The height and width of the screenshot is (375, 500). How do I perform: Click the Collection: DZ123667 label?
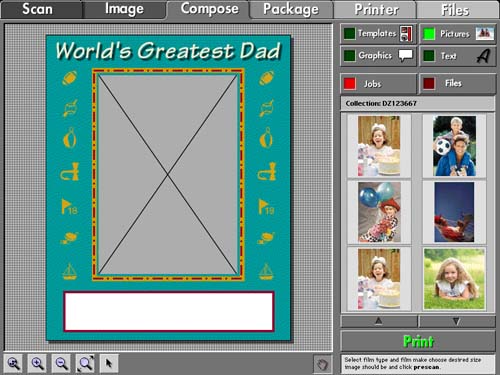pyautogui.click(x=381, y=103)
